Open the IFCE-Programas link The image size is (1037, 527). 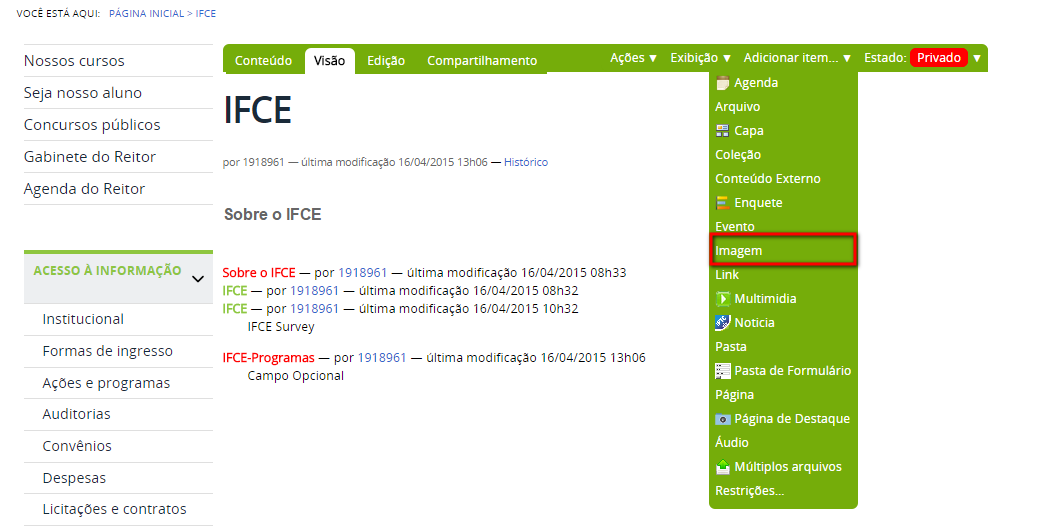coord(269,358)
